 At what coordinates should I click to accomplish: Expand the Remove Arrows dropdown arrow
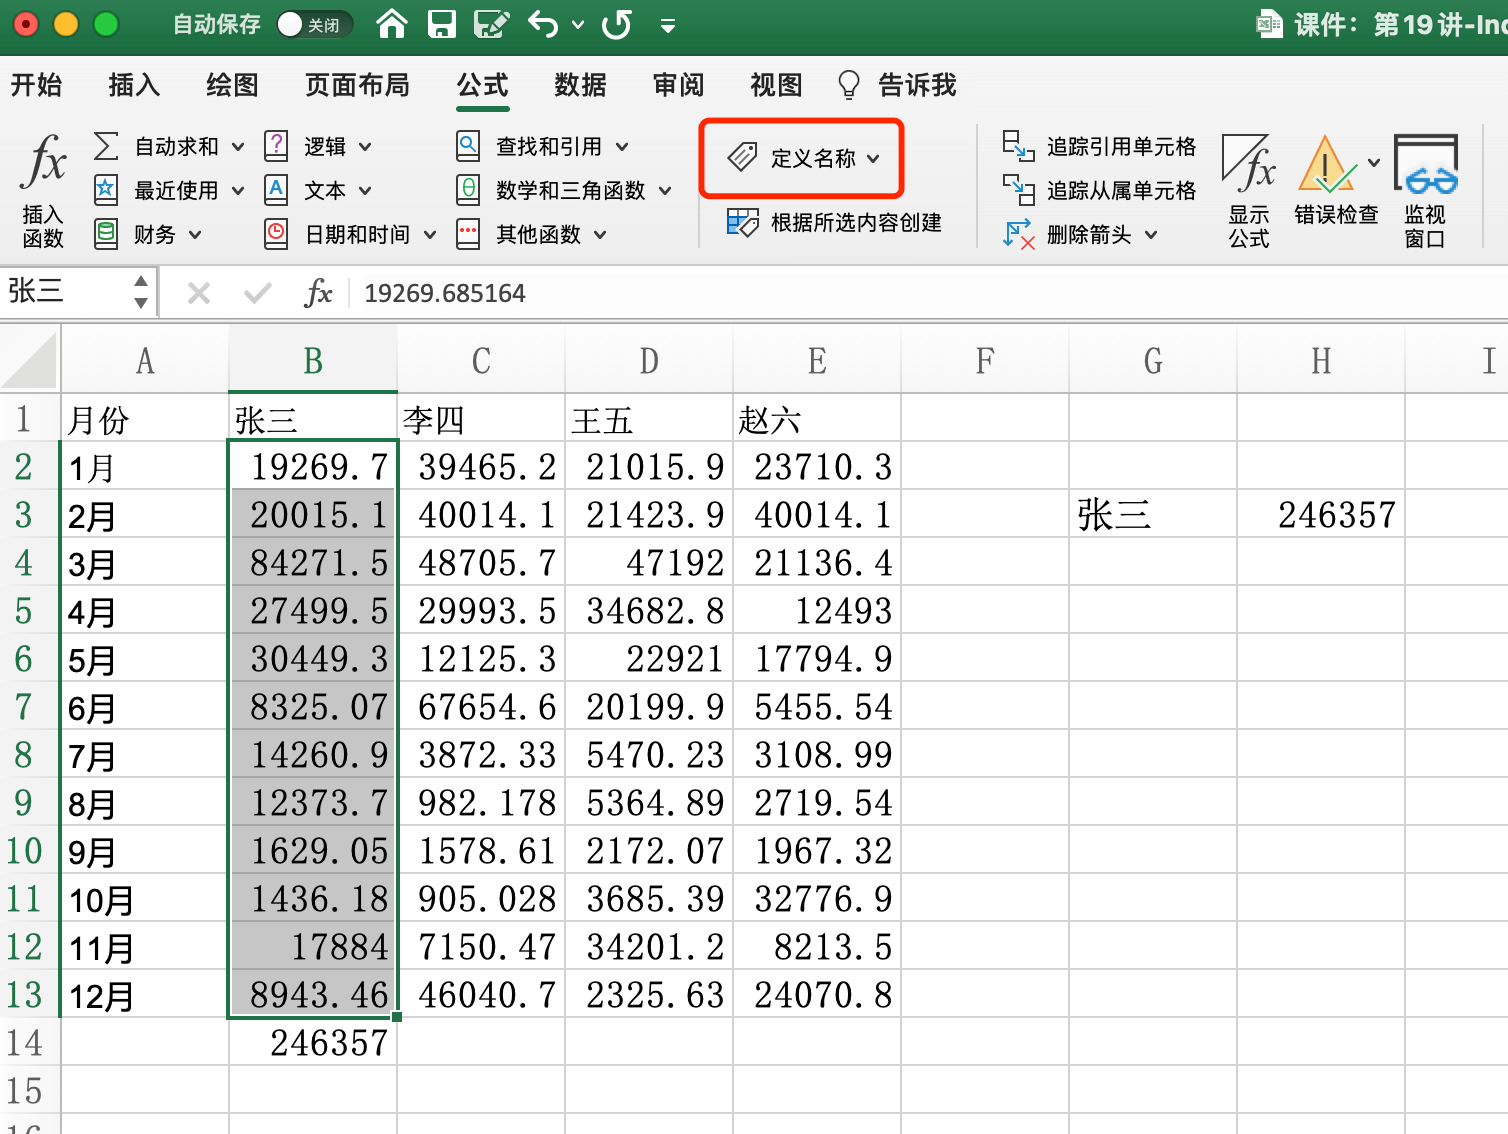point(1151,235)
